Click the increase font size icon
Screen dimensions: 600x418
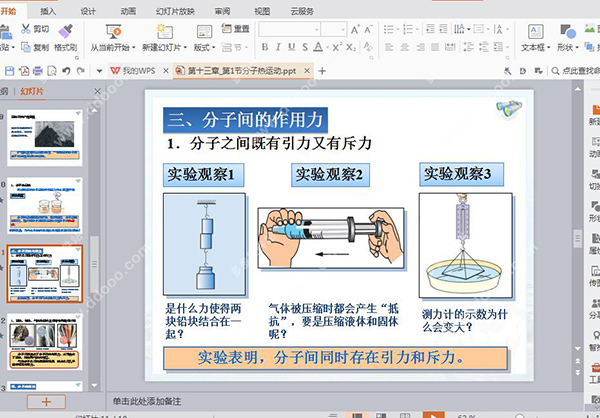[x=355, y=29]
